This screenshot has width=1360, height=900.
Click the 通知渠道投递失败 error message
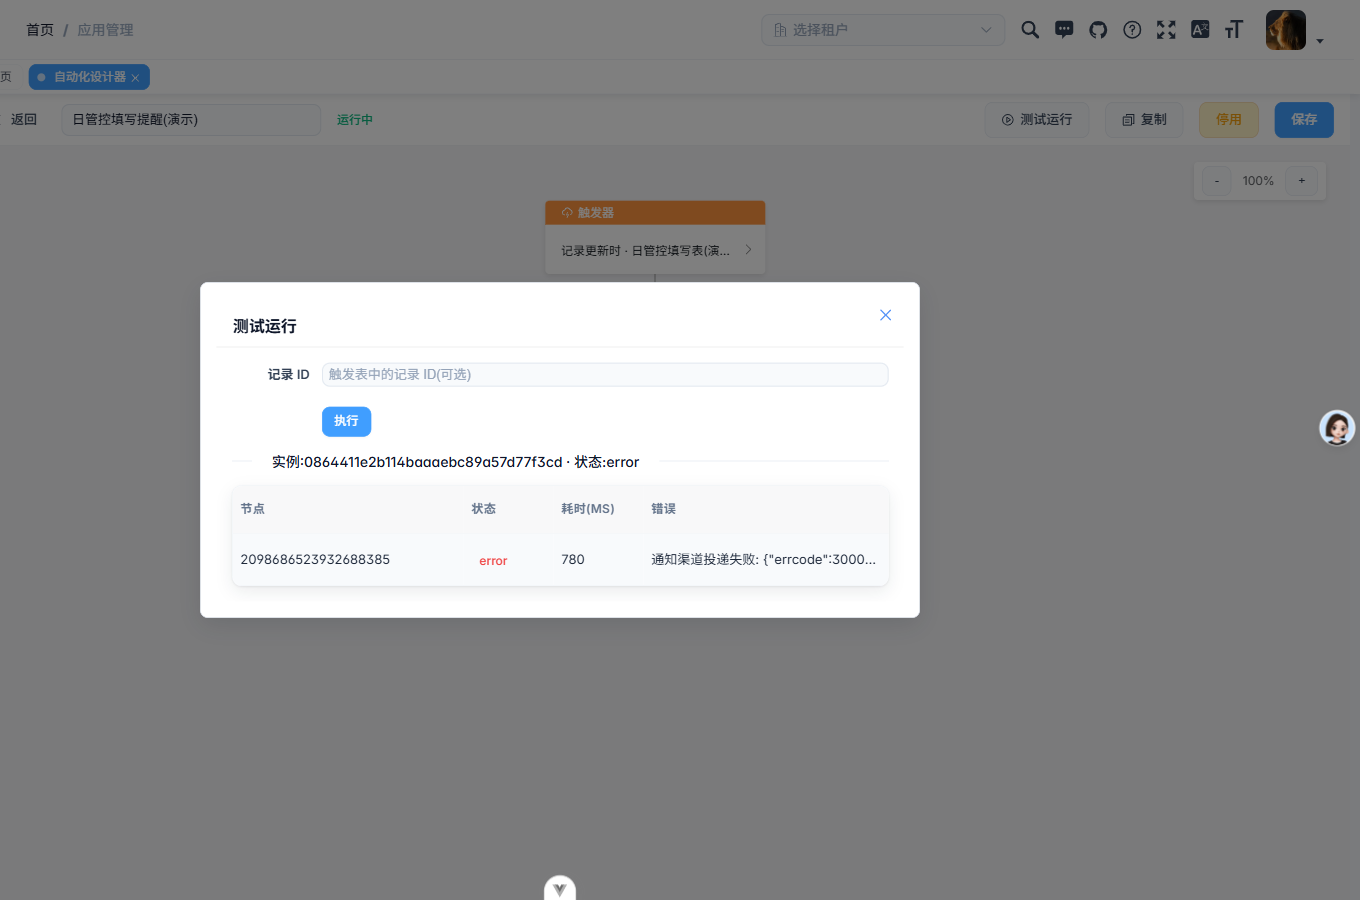tap(763, 559)
